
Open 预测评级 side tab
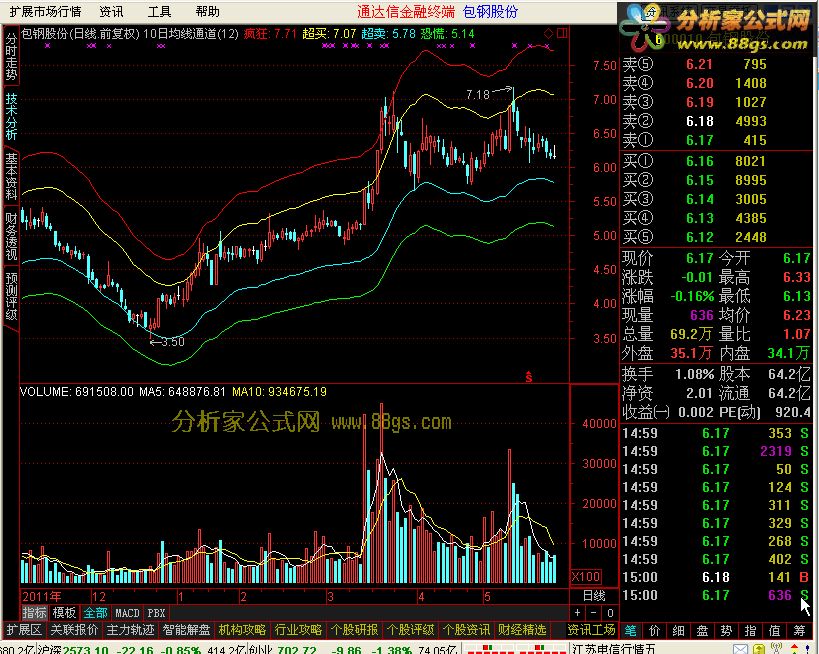[11, 296]
